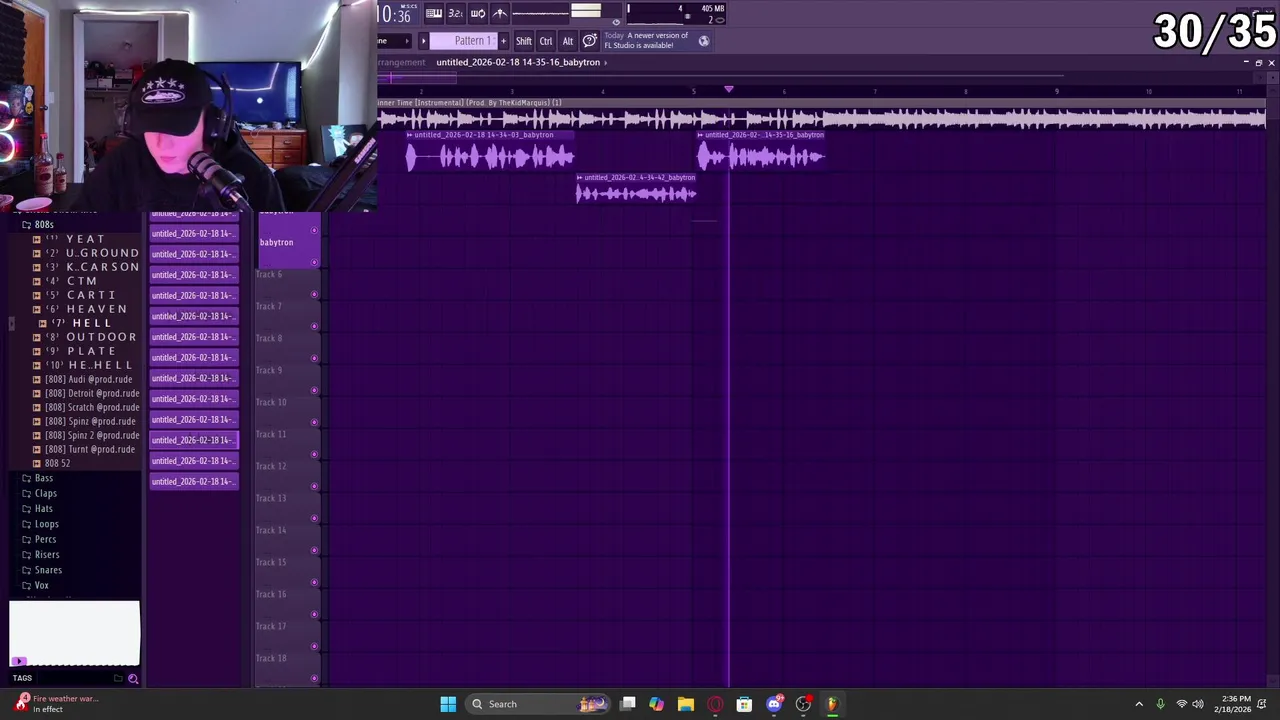Click the browser search magnifier icon
Image resolution: width=1280 pixels, height=720 pixels.
pos(133,679)
